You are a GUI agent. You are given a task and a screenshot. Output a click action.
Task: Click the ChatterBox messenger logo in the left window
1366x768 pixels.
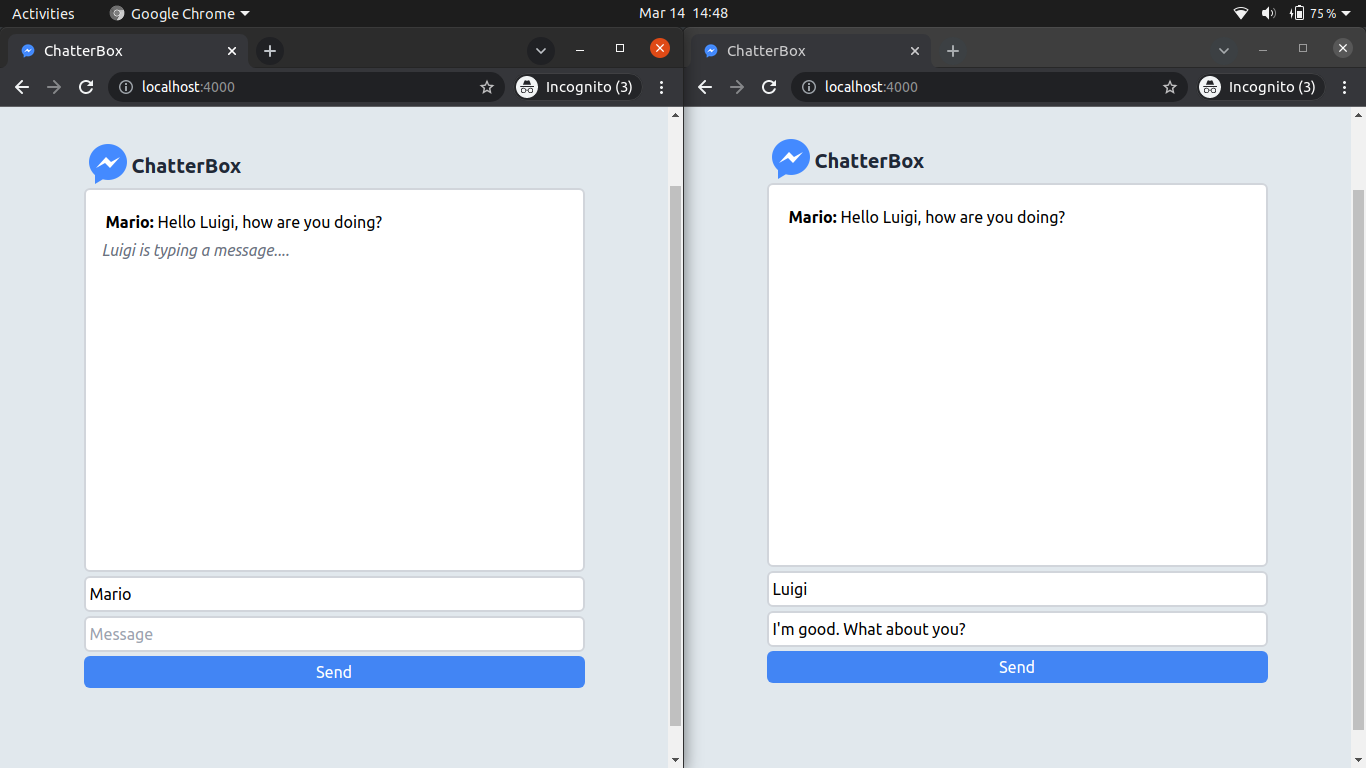pyautogui.click(x=108, y=162)
